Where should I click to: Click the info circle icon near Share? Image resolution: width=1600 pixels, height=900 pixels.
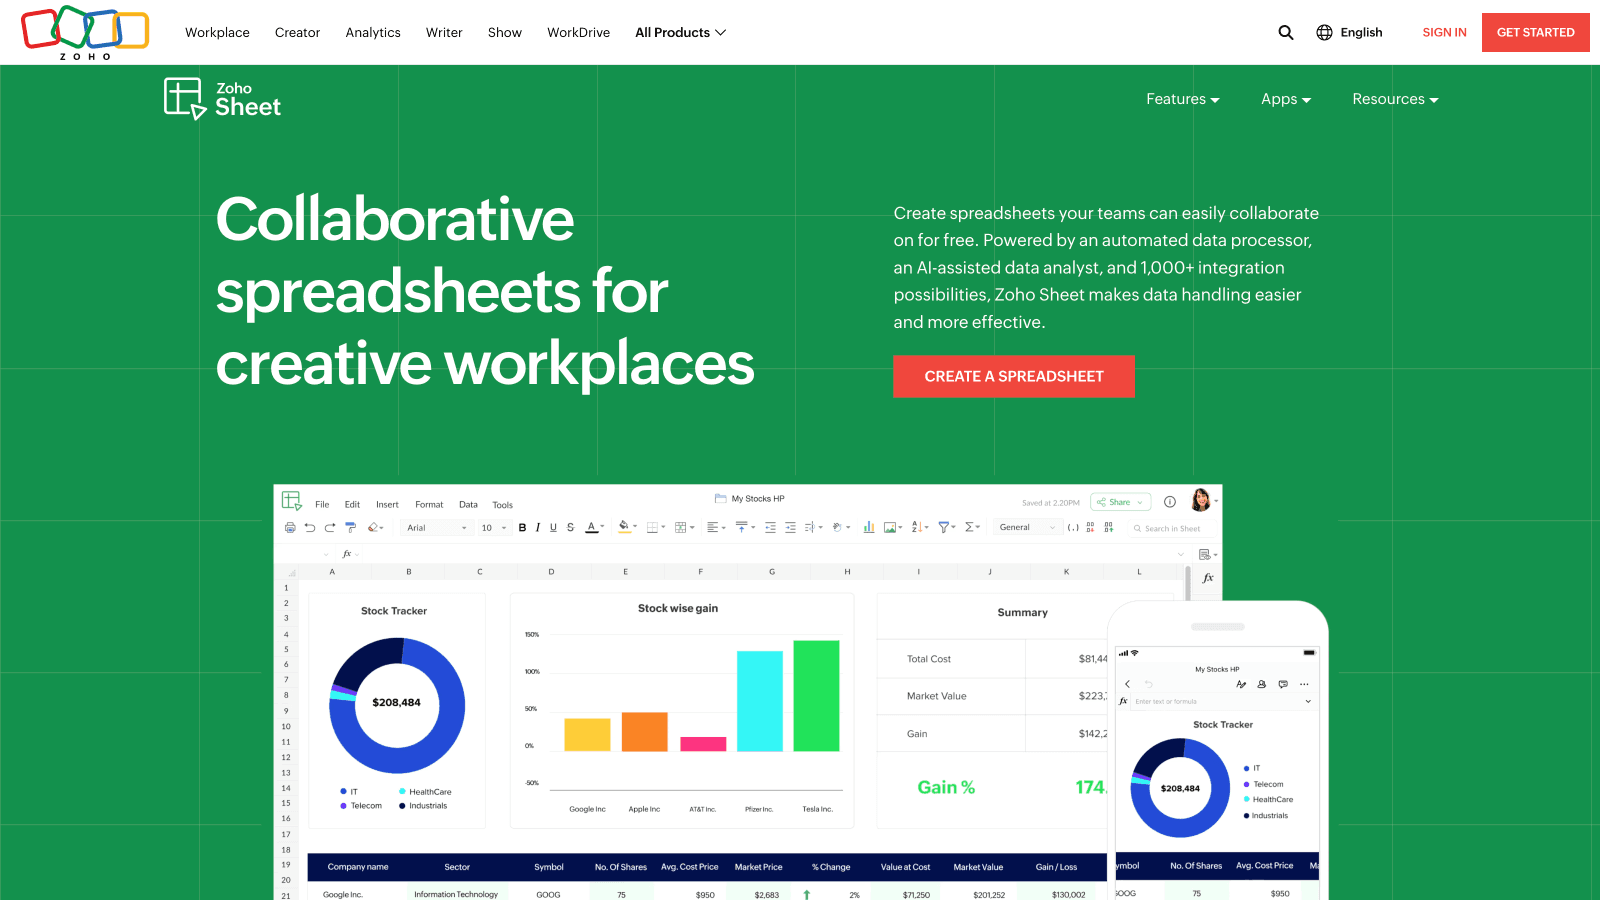[1170, 502]
